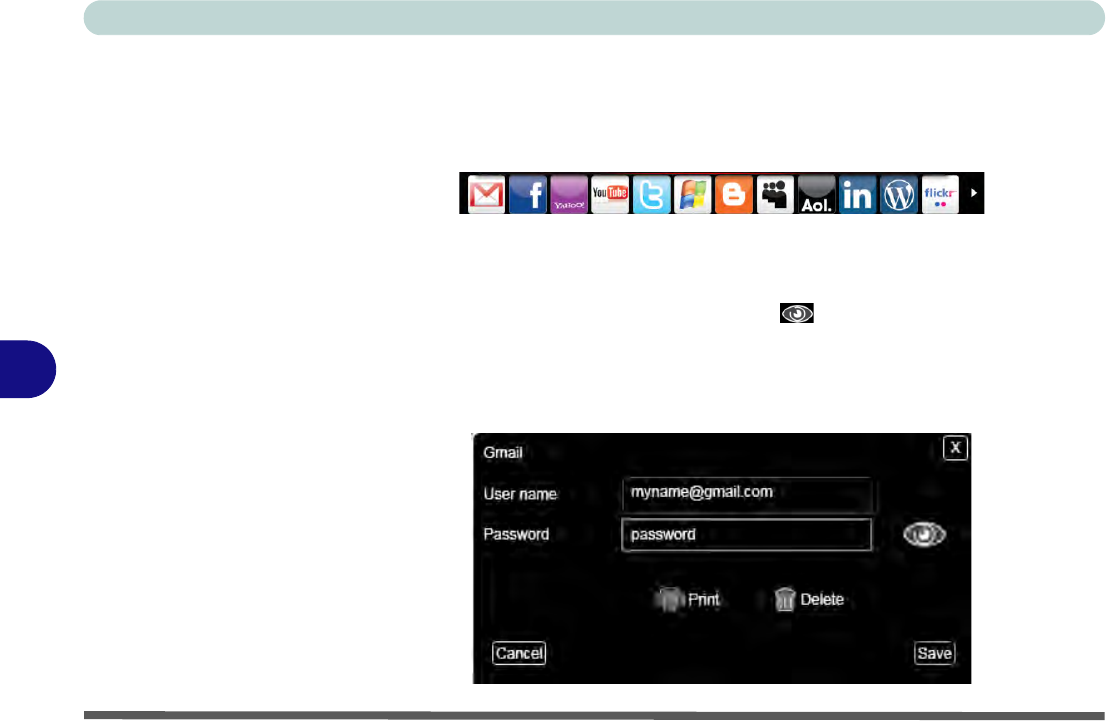Image resolution: width=1106 pixels, height=721 pixels.
Task: Open the Windows Live icon
Action: click(692, 194)
